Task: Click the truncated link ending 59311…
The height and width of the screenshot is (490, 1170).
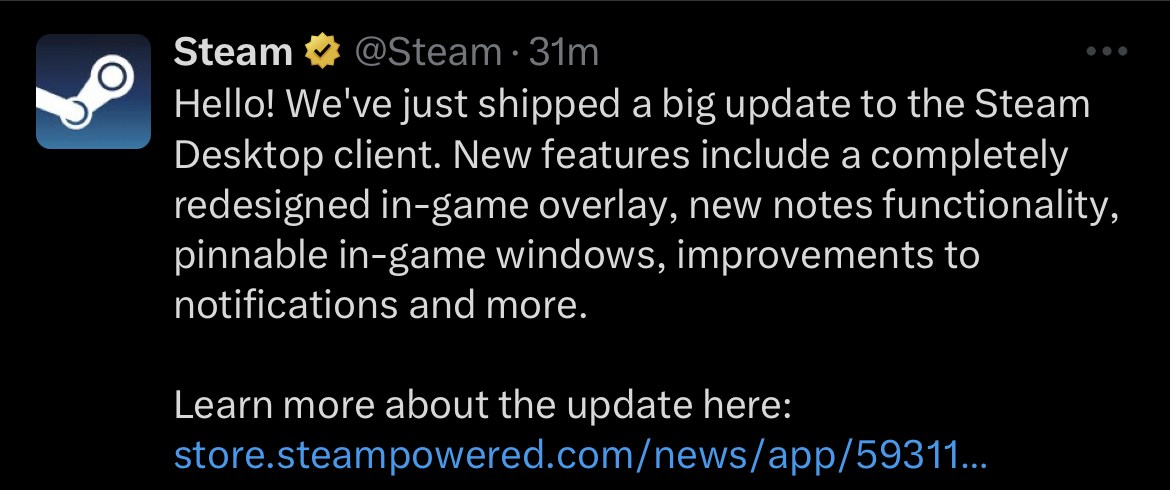Action: coord(581,456)
